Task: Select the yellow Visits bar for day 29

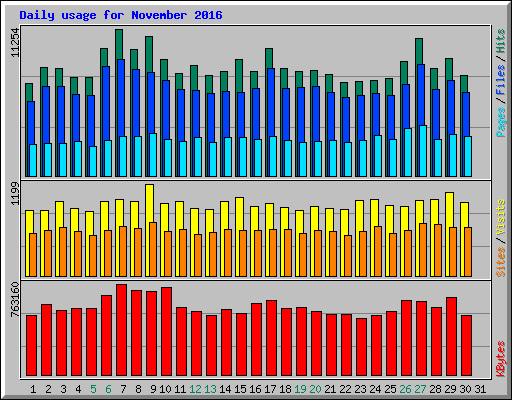Action: [450, 210]
